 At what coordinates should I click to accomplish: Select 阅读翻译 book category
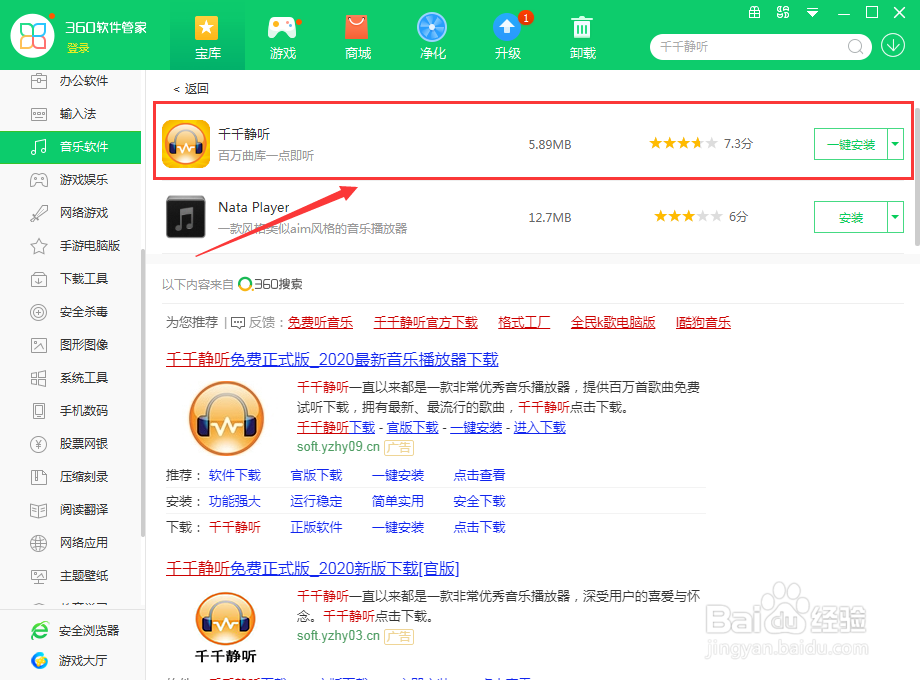[70, 510]
